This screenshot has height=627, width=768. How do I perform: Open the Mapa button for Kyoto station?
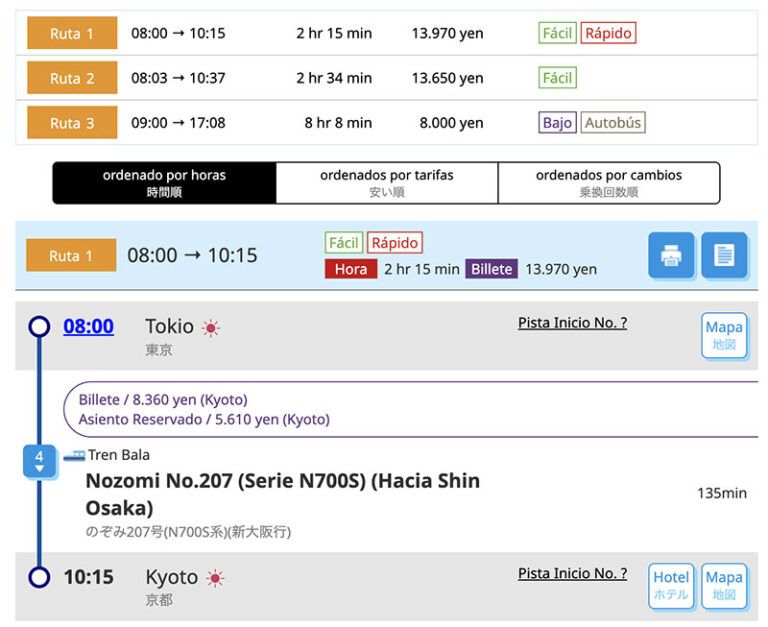pyautogui.click(x=724, y=585)
